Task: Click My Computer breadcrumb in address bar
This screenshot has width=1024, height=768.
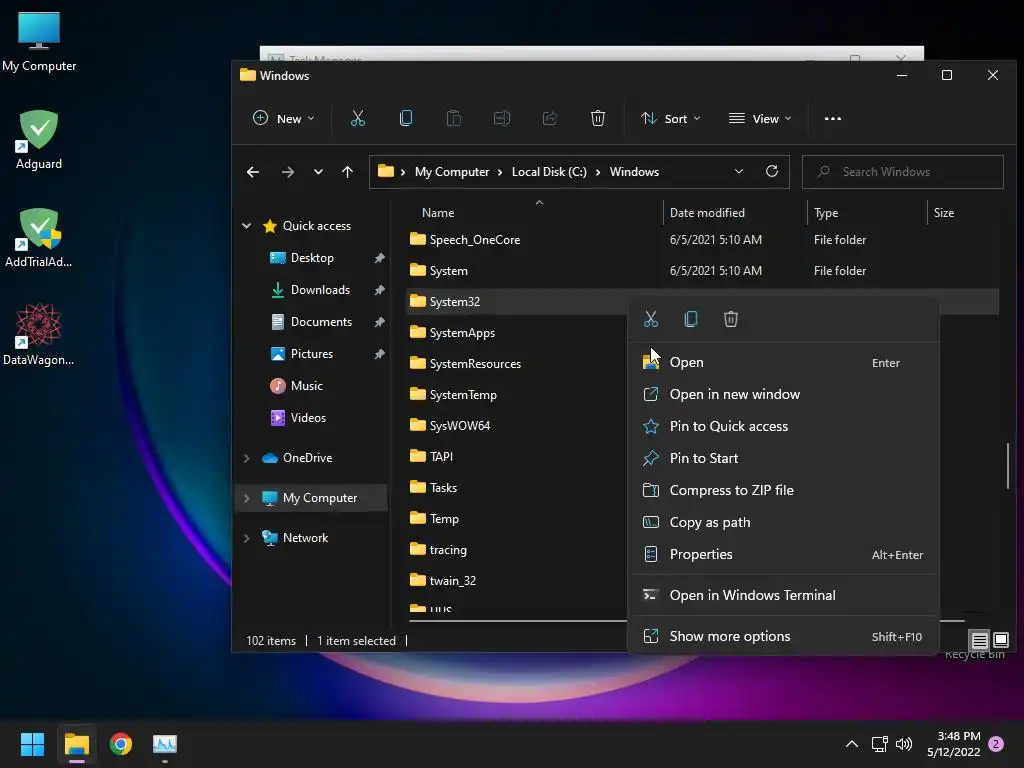Action: [x=452, y=172]
